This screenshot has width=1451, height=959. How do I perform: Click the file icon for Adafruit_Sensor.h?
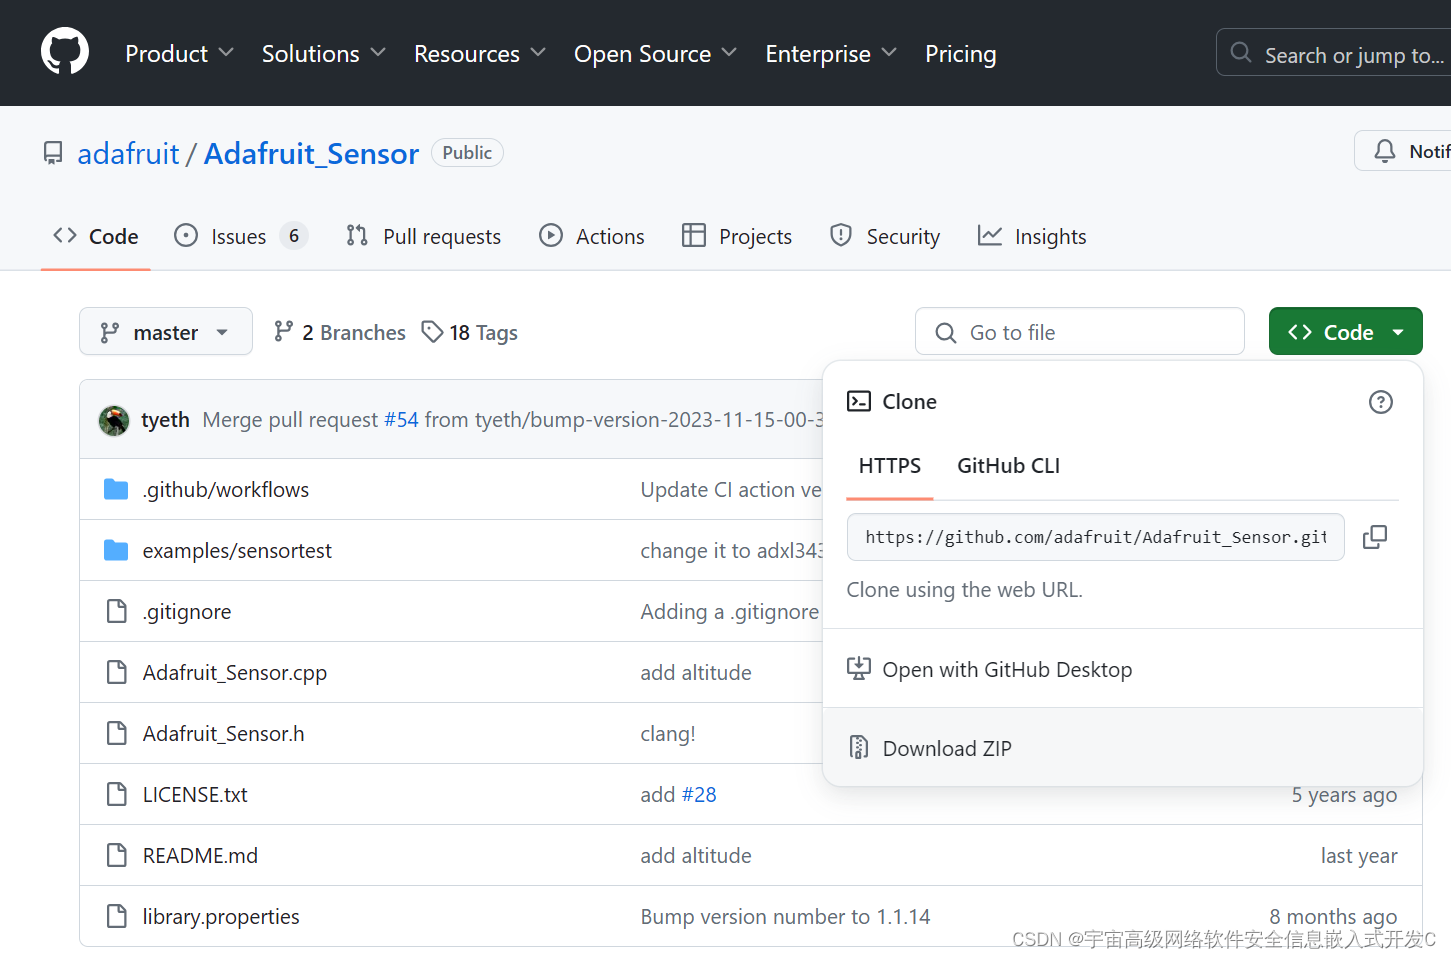click(117, 733)
